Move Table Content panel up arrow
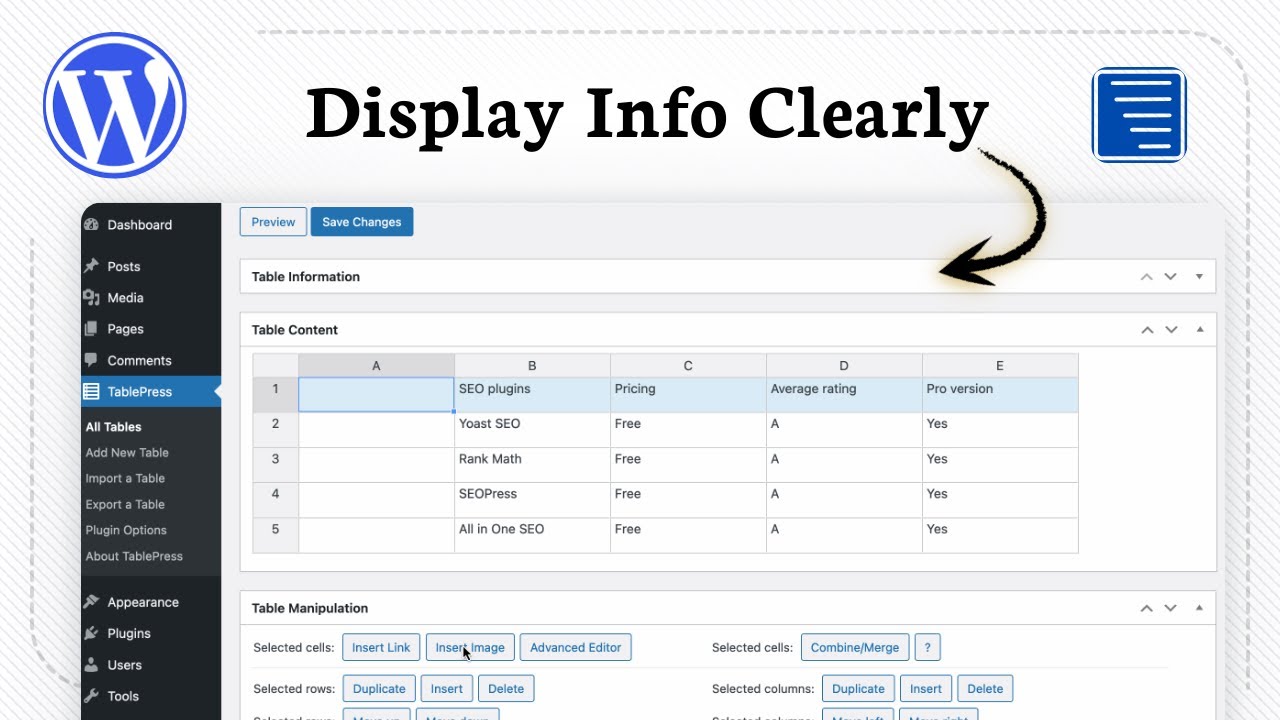This screenshot has height=720, width=1280. [x=1147, y=330]
